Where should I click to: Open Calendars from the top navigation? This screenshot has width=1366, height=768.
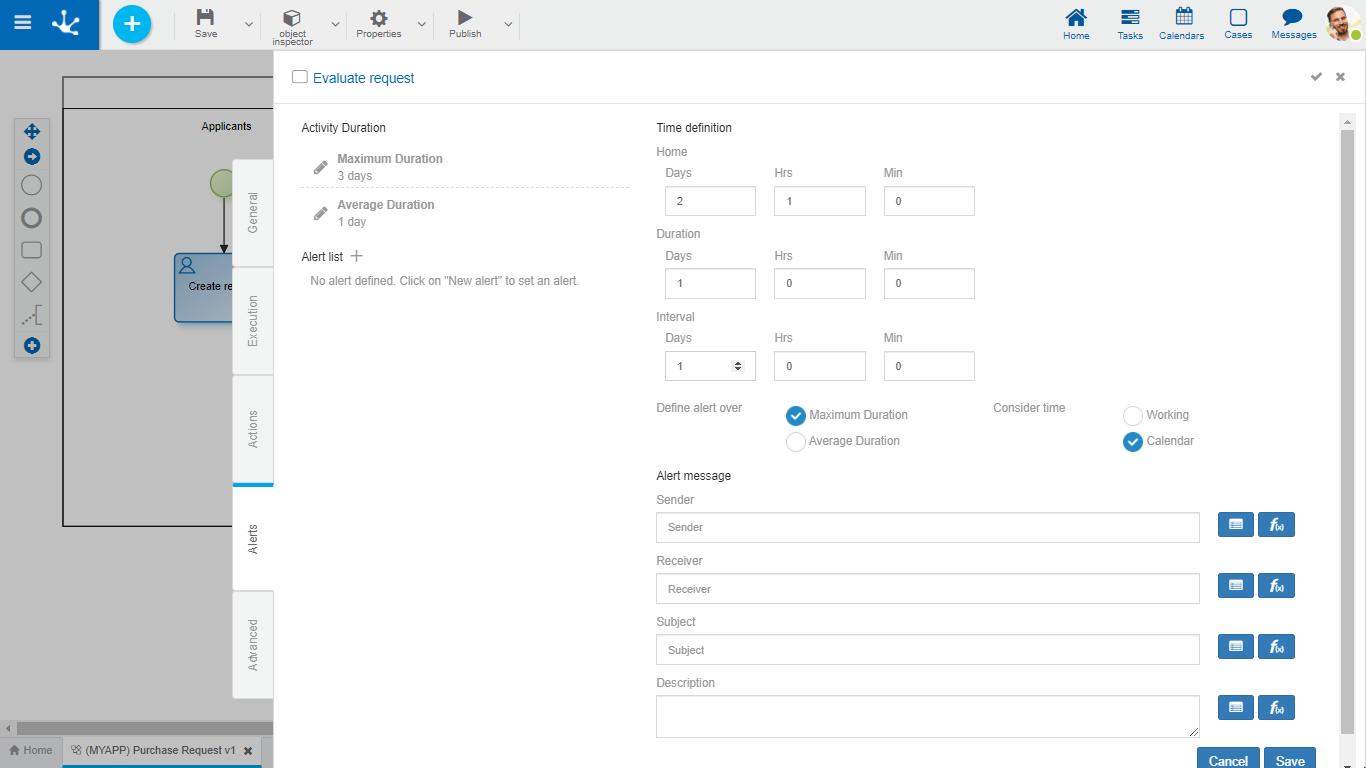1183,24
